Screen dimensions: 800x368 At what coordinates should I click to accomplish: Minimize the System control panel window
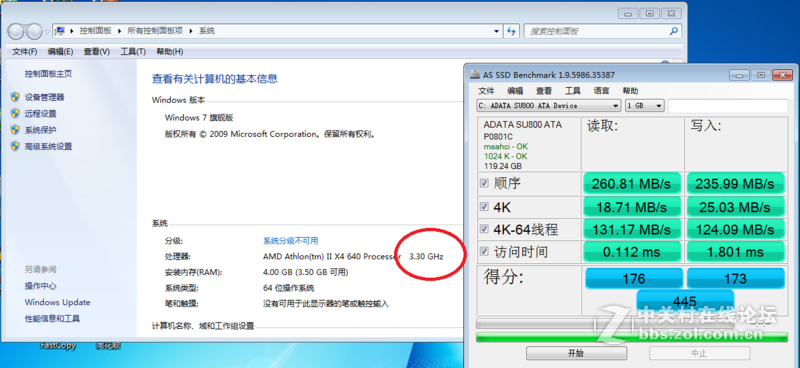coord(629,14)
